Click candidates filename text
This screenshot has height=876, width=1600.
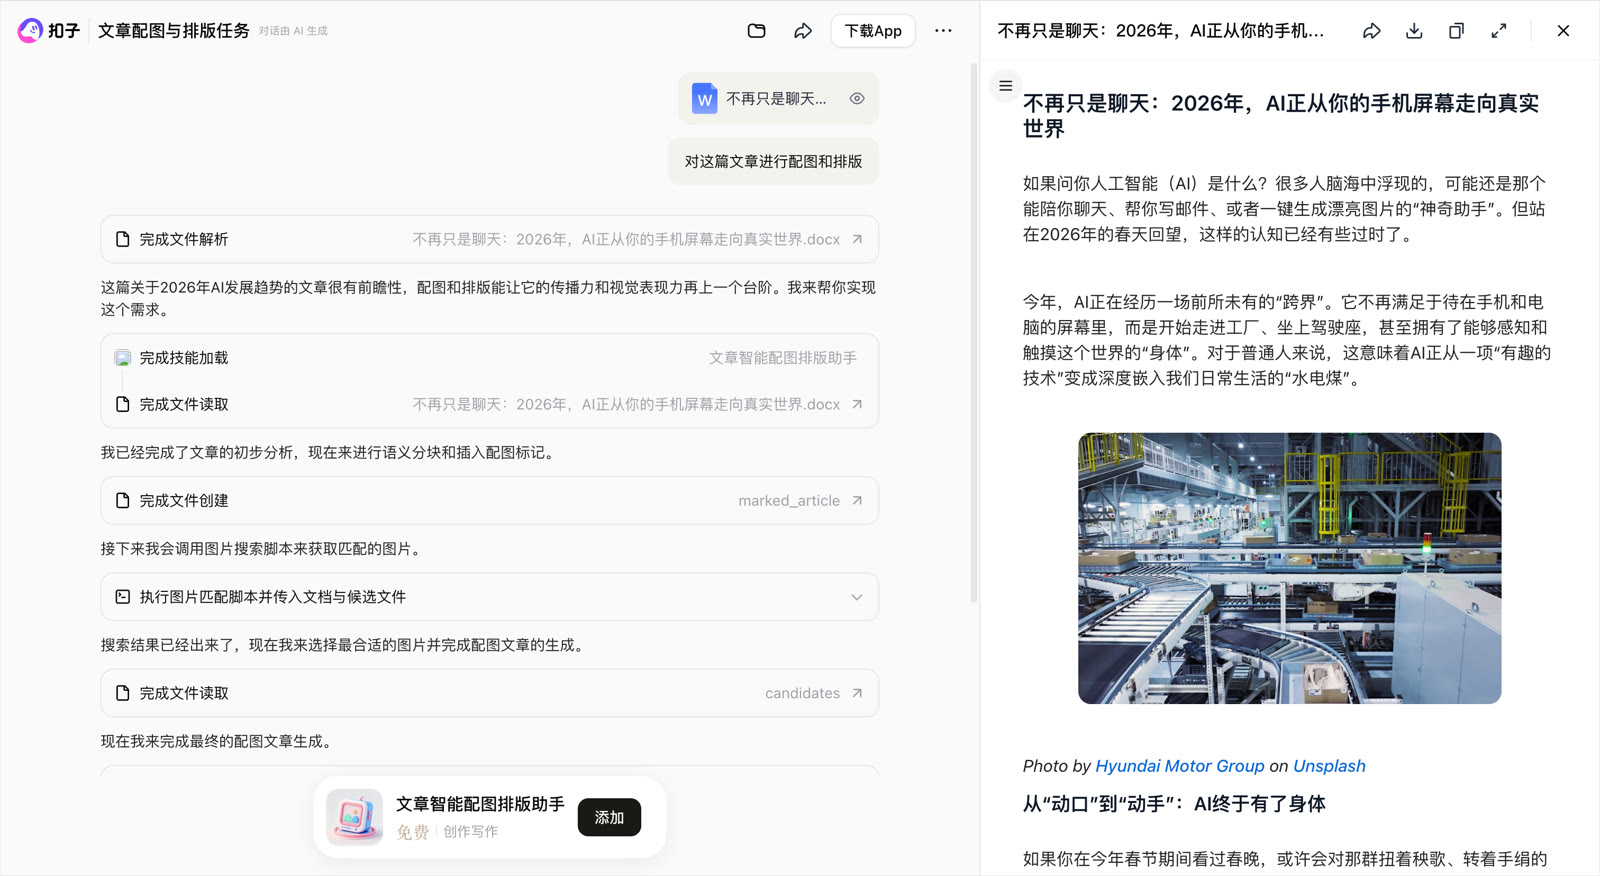pos(802,693)
